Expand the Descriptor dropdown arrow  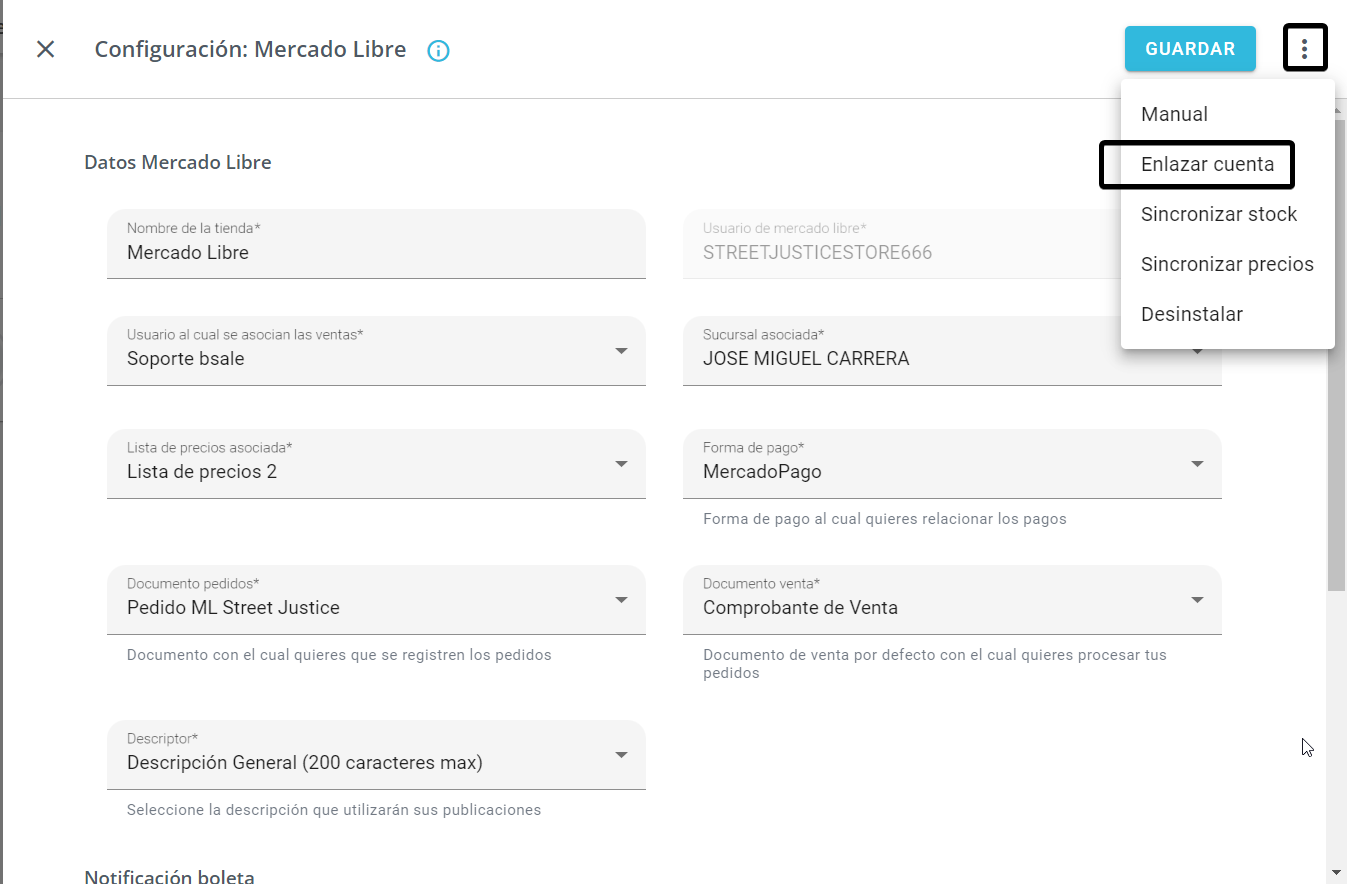(x=621, y=755)
